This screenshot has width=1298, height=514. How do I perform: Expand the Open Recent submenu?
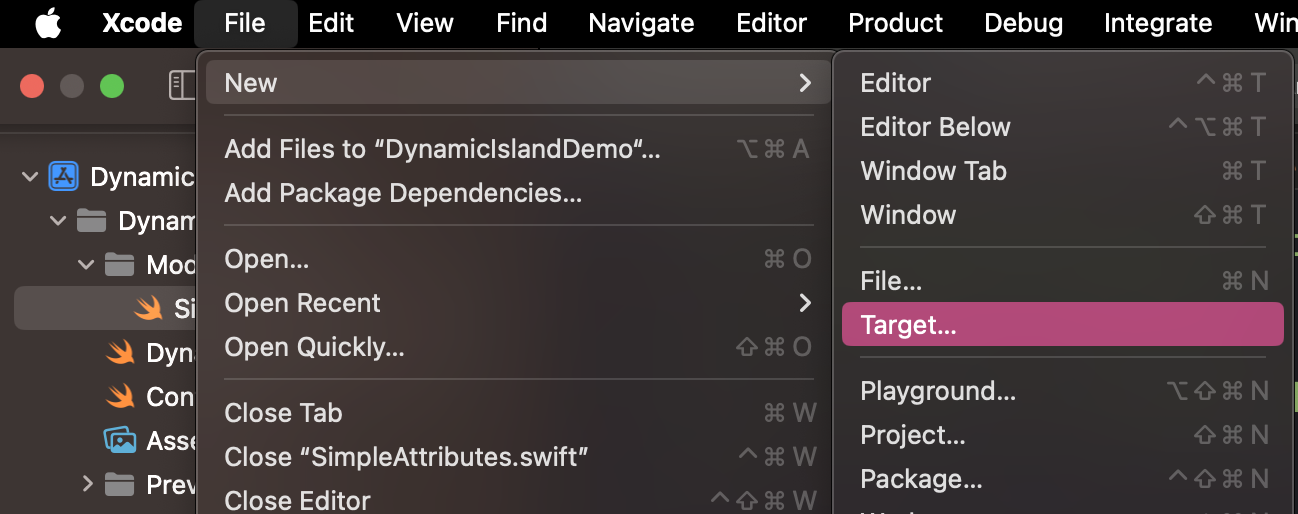[x=517, y=303]
